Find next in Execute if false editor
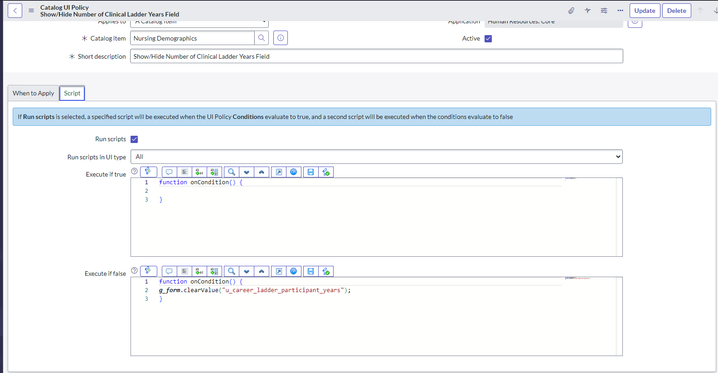 click(246, 271)
